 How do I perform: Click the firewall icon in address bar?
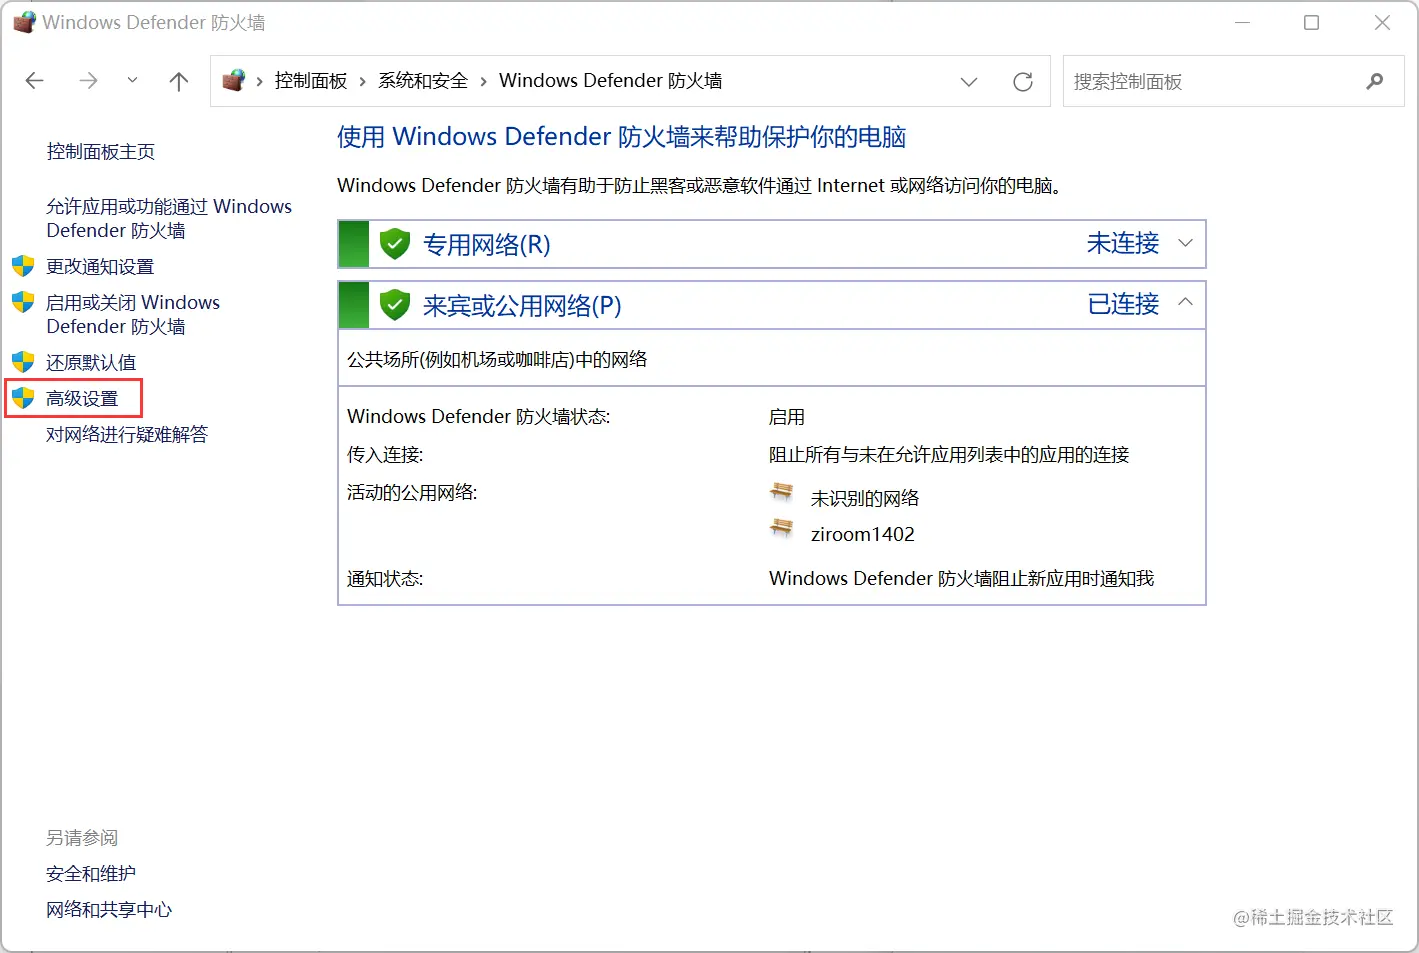point(234,81)
